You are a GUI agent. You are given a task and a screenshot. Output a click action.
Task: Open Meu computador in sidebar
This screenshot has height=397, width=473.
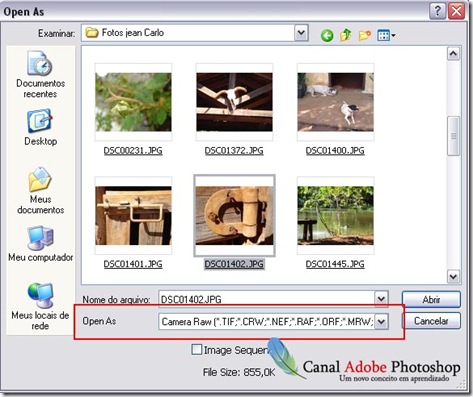40,244
